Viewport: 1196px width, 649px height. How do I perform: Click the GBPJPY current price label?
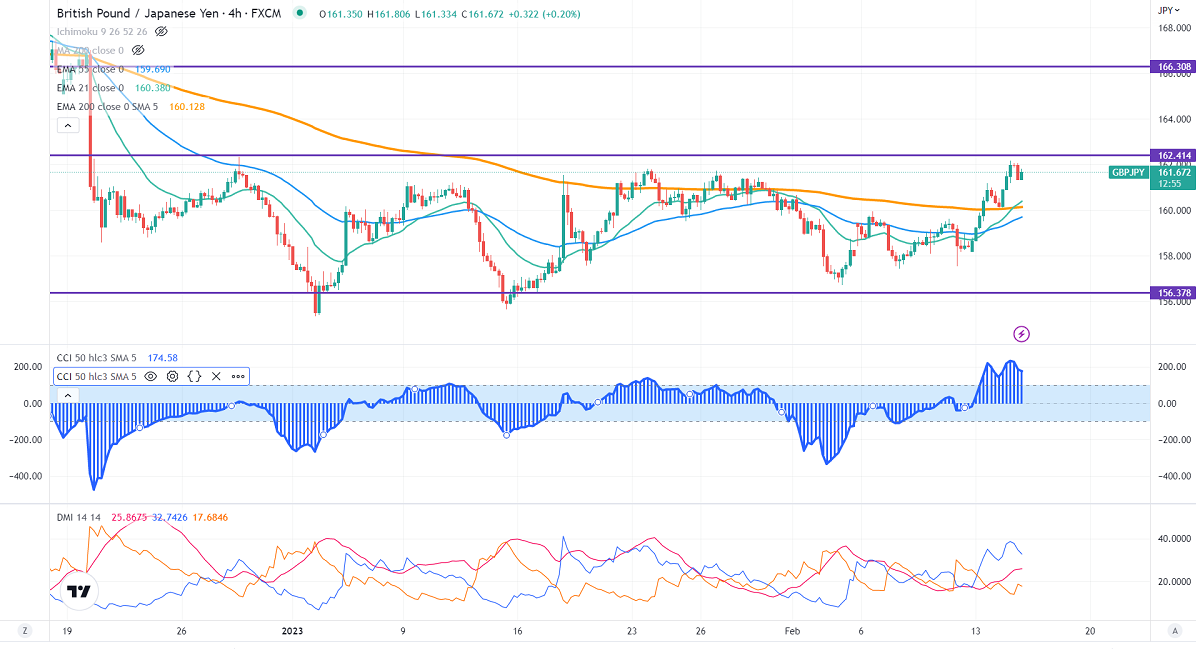[1130, 172]
